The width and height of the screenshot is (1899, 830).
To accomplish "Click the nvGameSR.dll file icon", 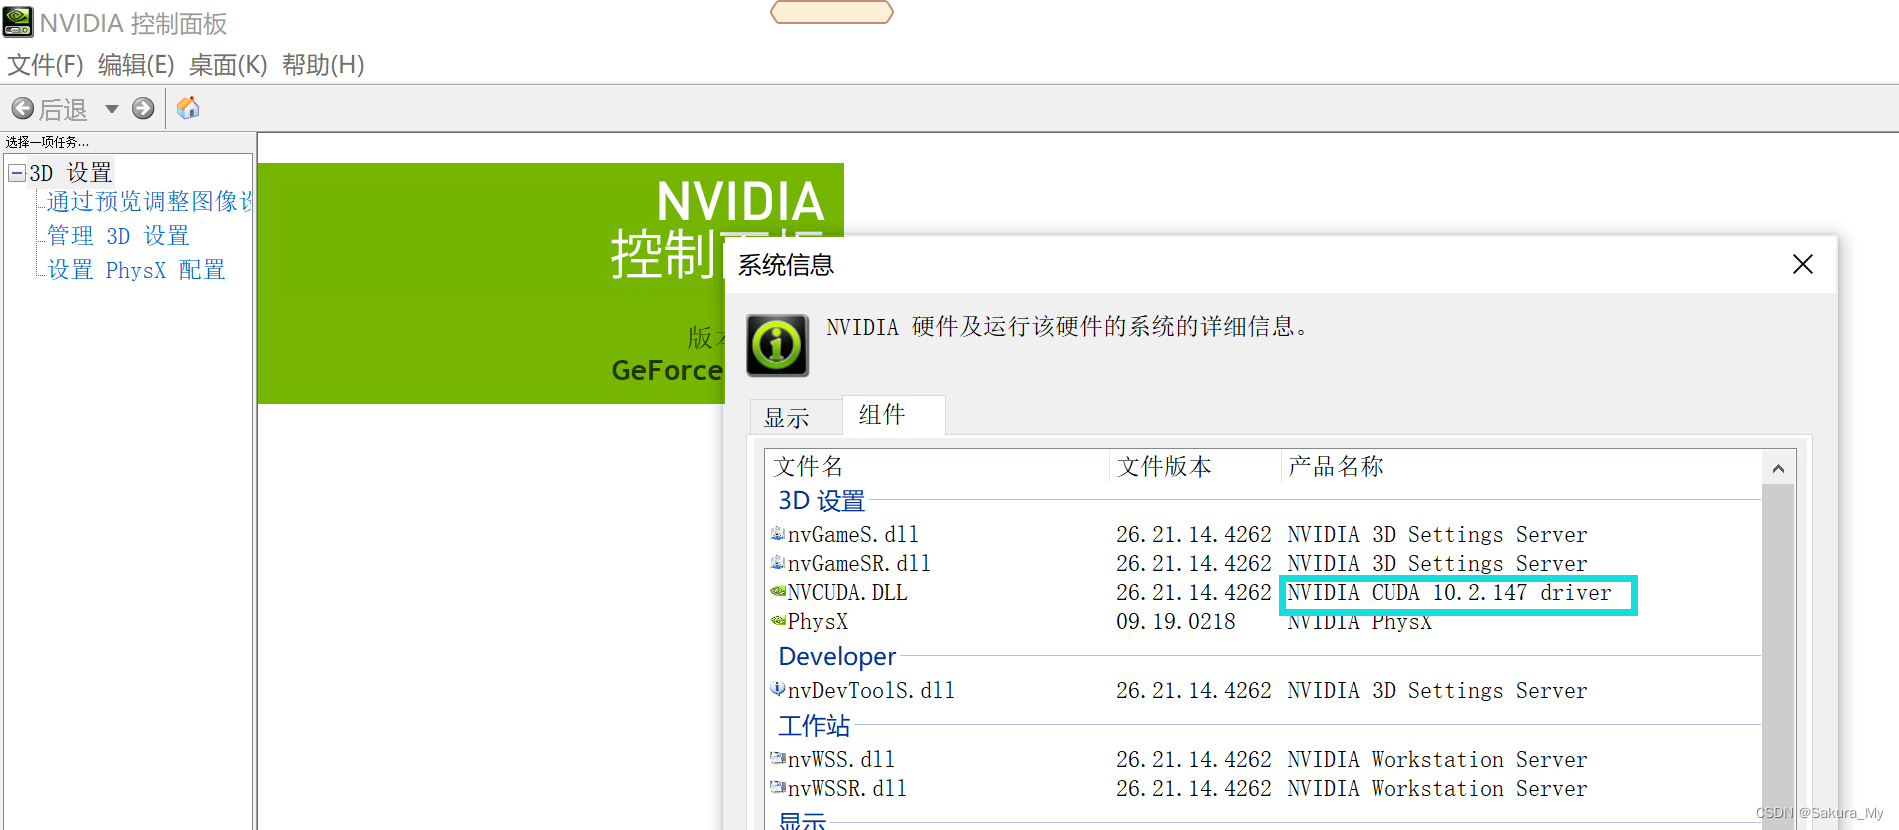I will pos(778,563).
